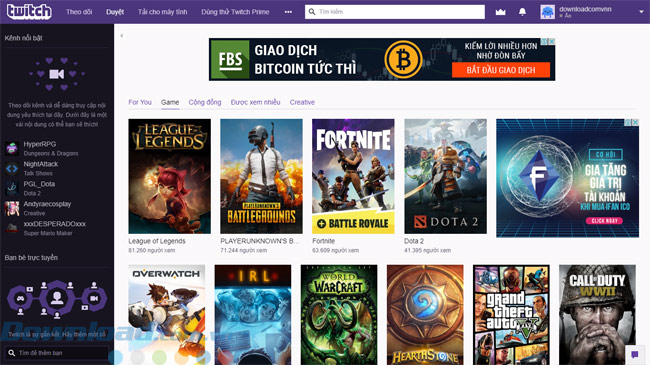
Task: Click the Dota 2 title text
Action: [414, 241]
